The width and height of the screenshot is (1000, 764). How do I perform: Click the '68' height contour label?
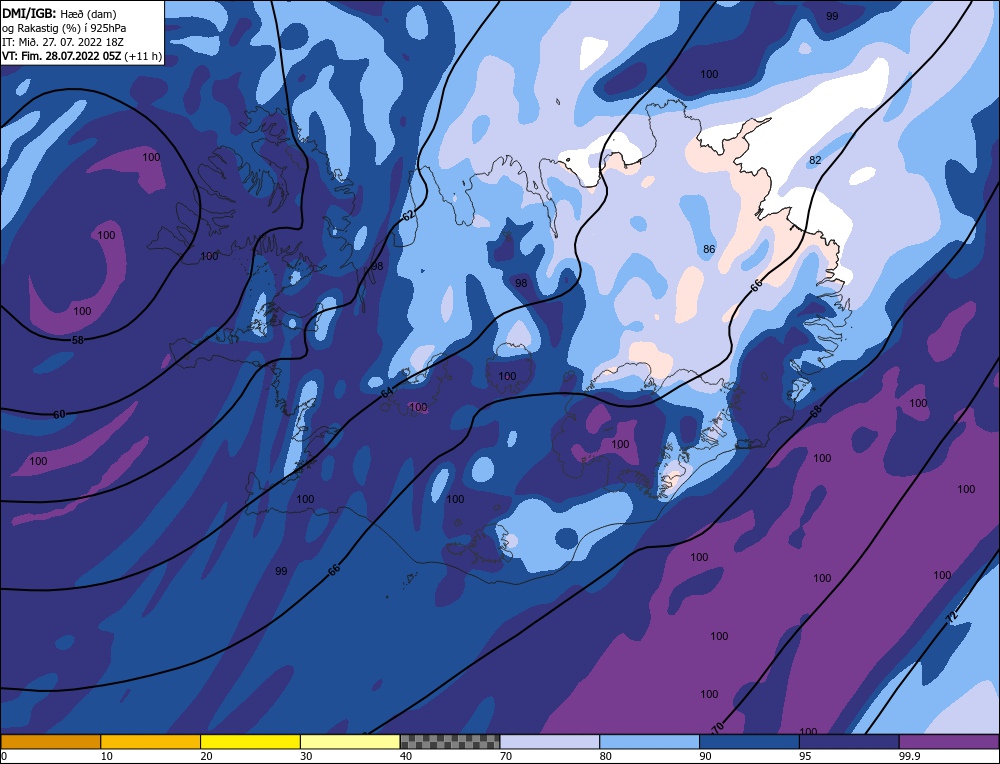(x=816, y=411)
